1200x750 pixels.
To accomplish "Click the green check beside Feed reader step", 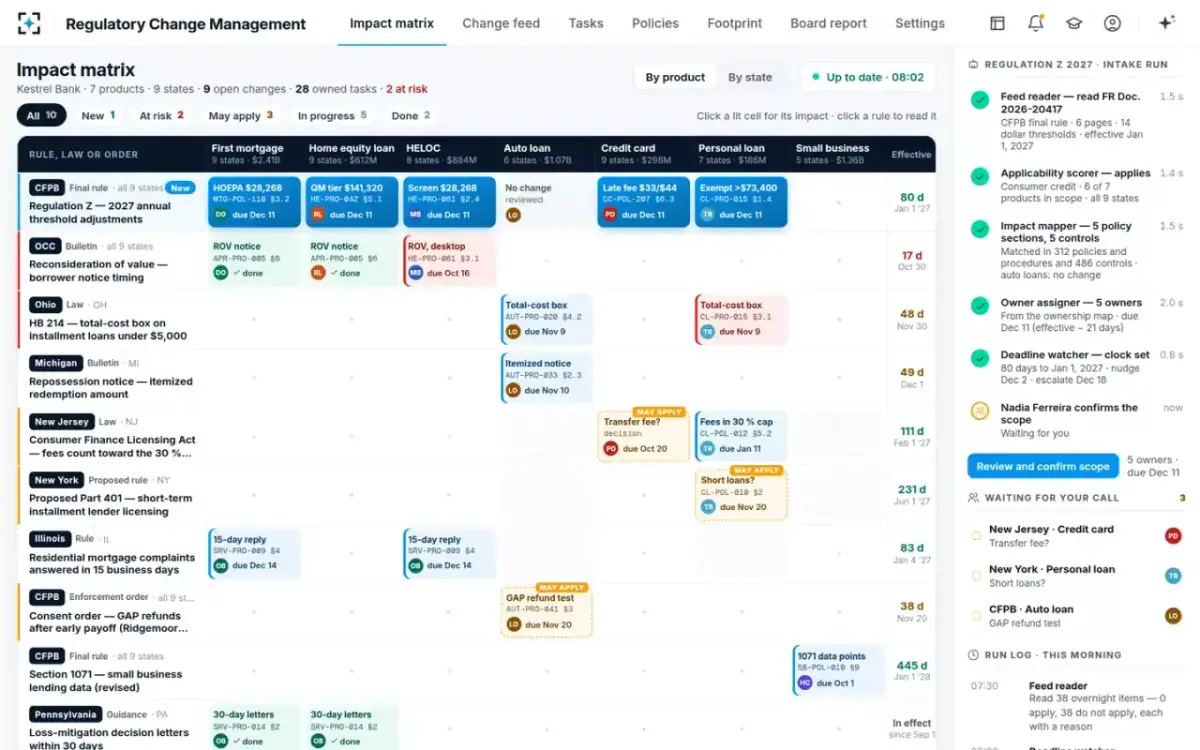I will [980, 99].
